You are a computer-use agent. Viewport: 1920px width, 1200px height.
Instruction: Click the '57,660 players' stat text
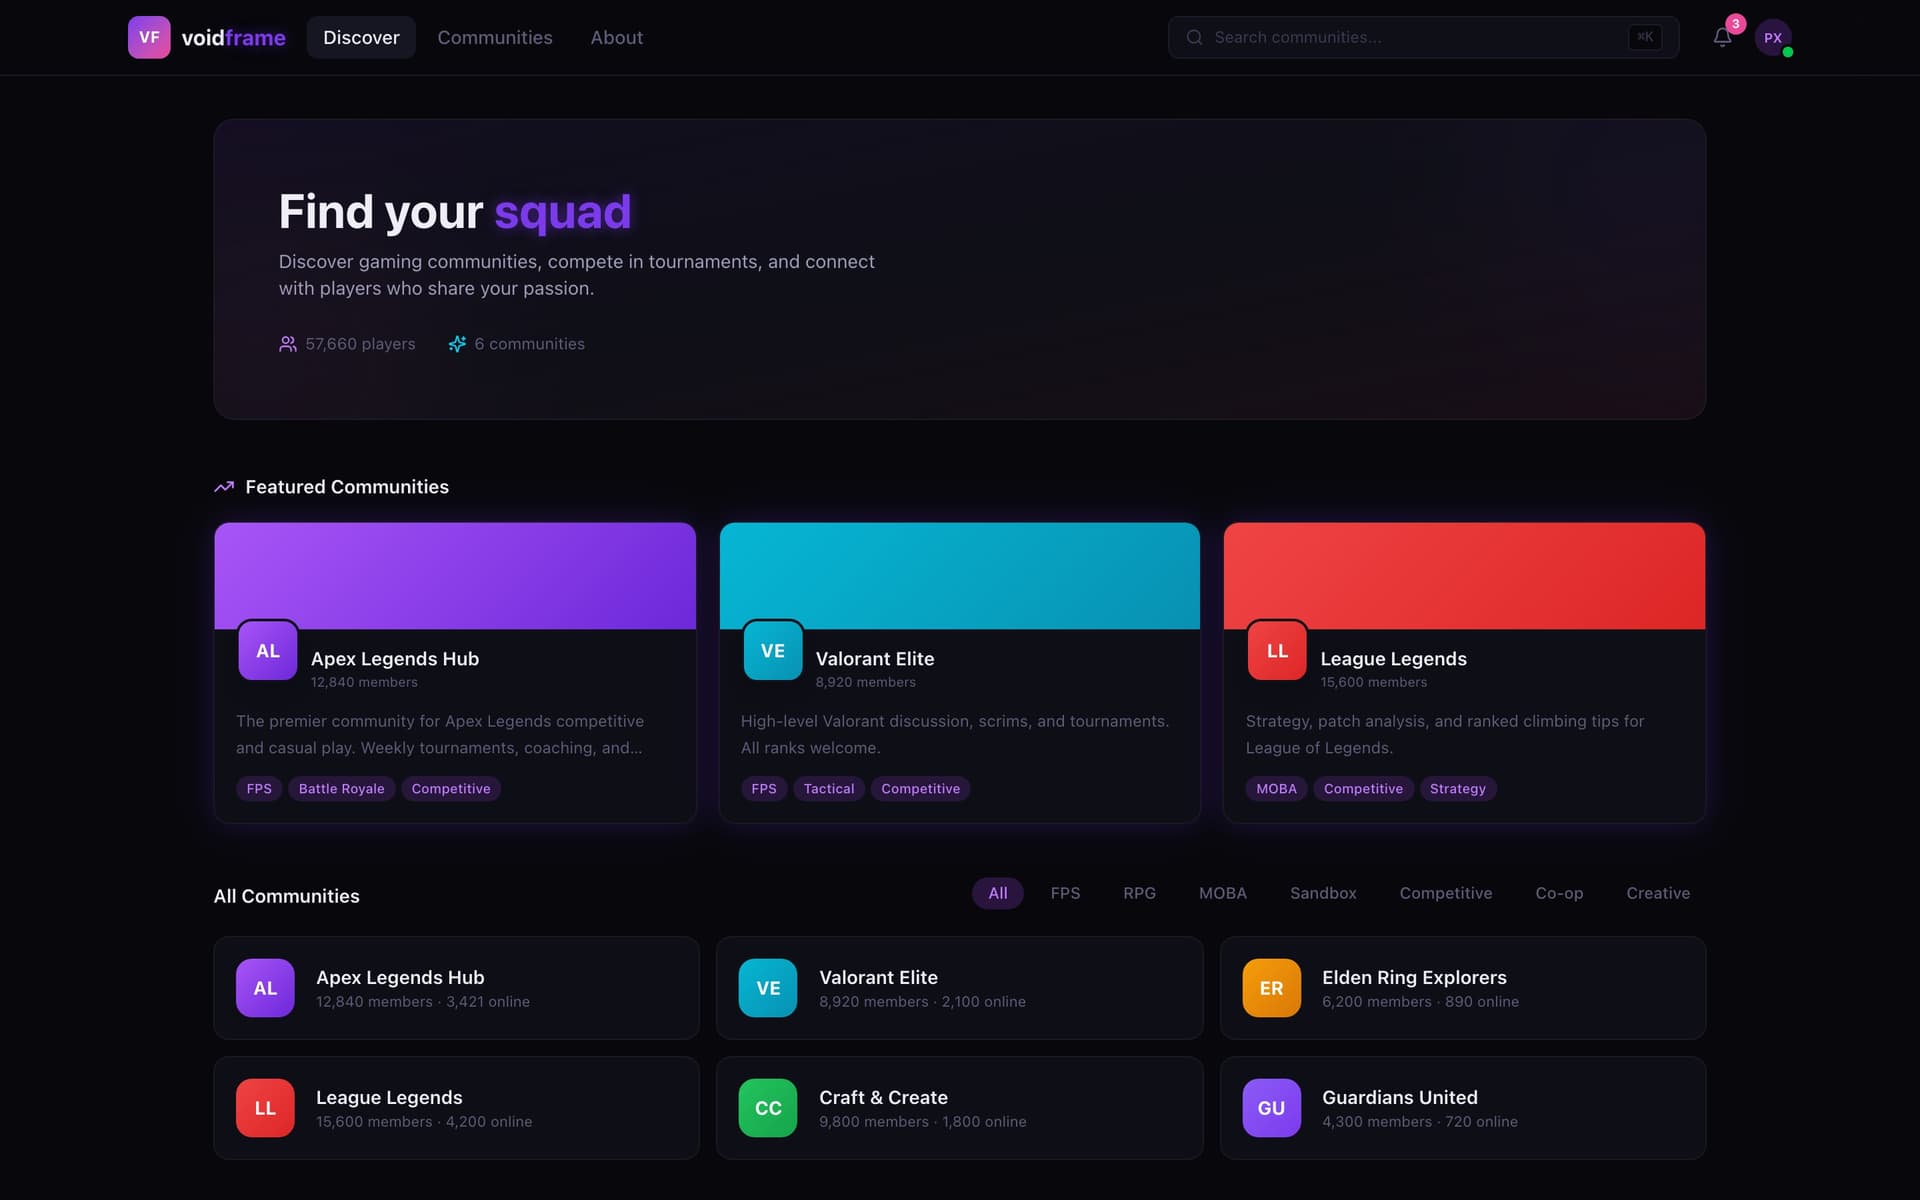point(360,344)
